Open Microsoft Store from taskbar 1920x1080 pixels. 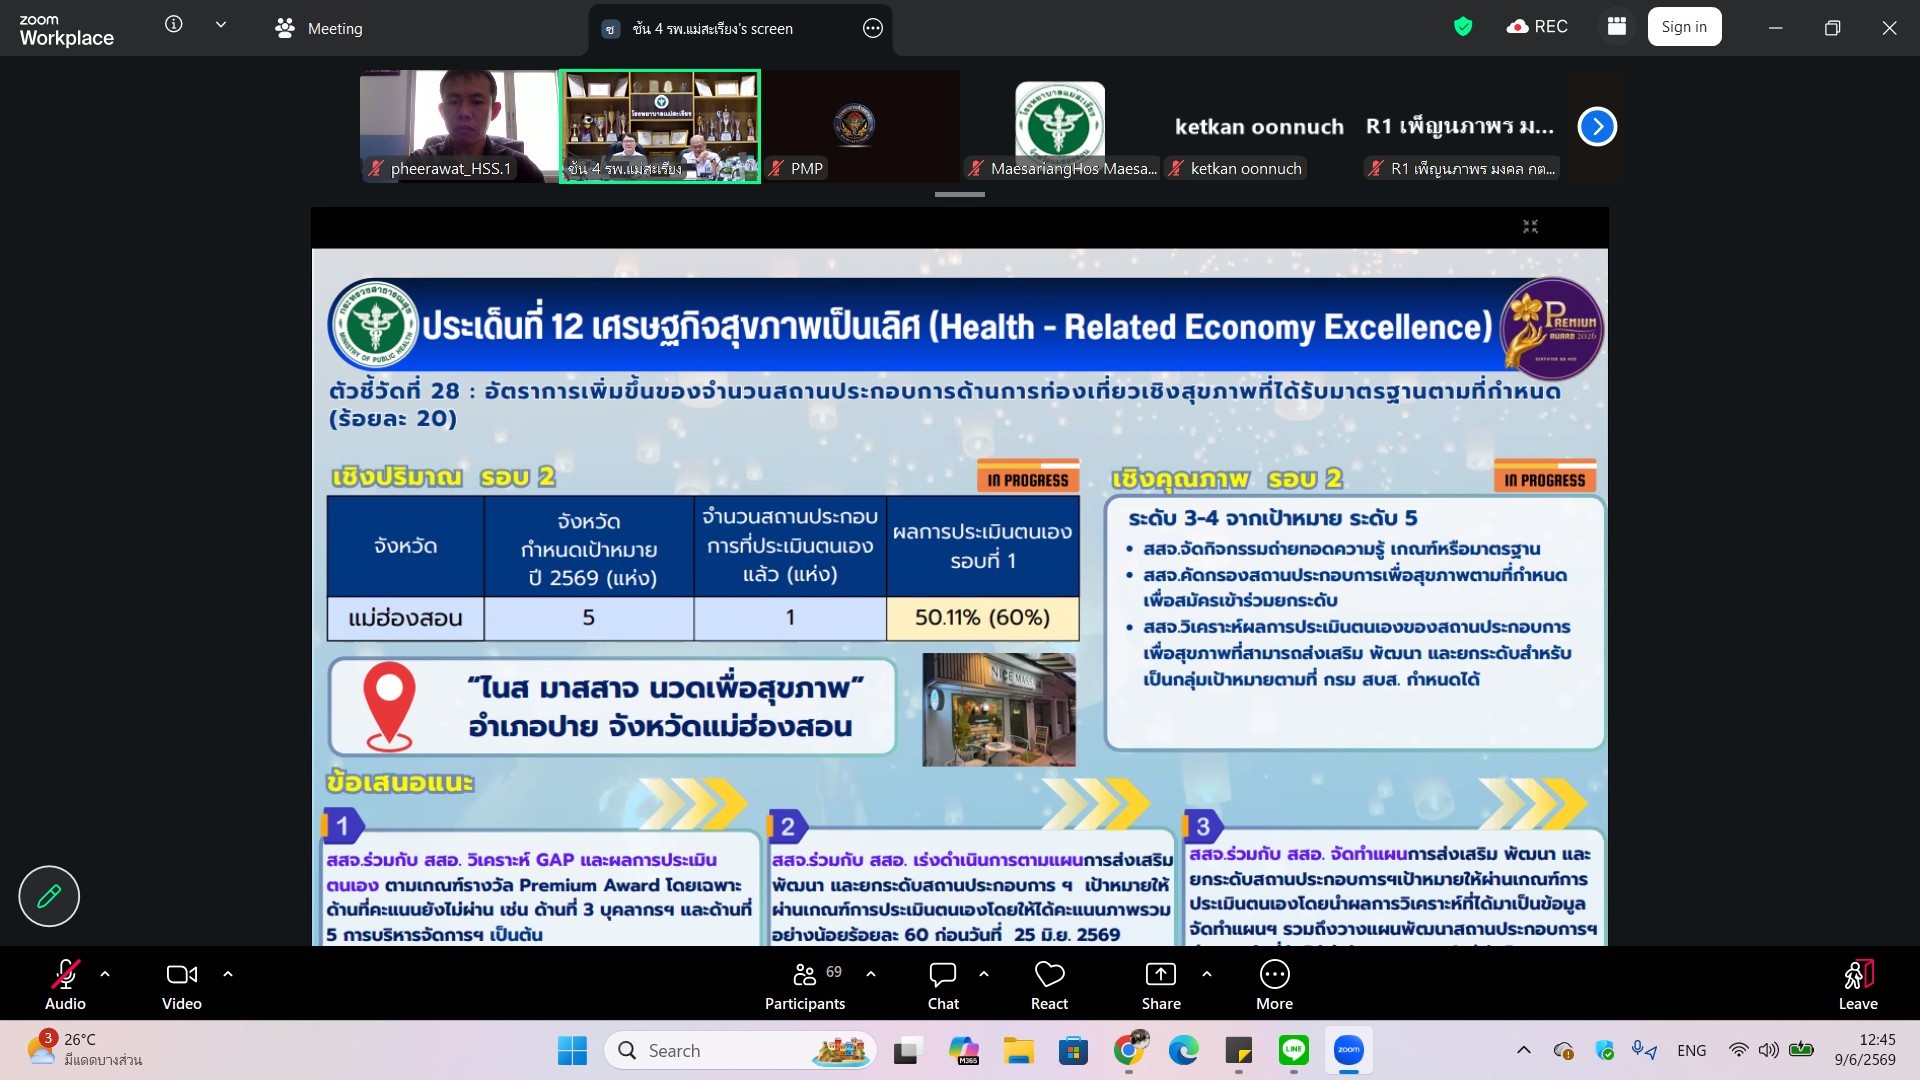coord(1074,1051)
